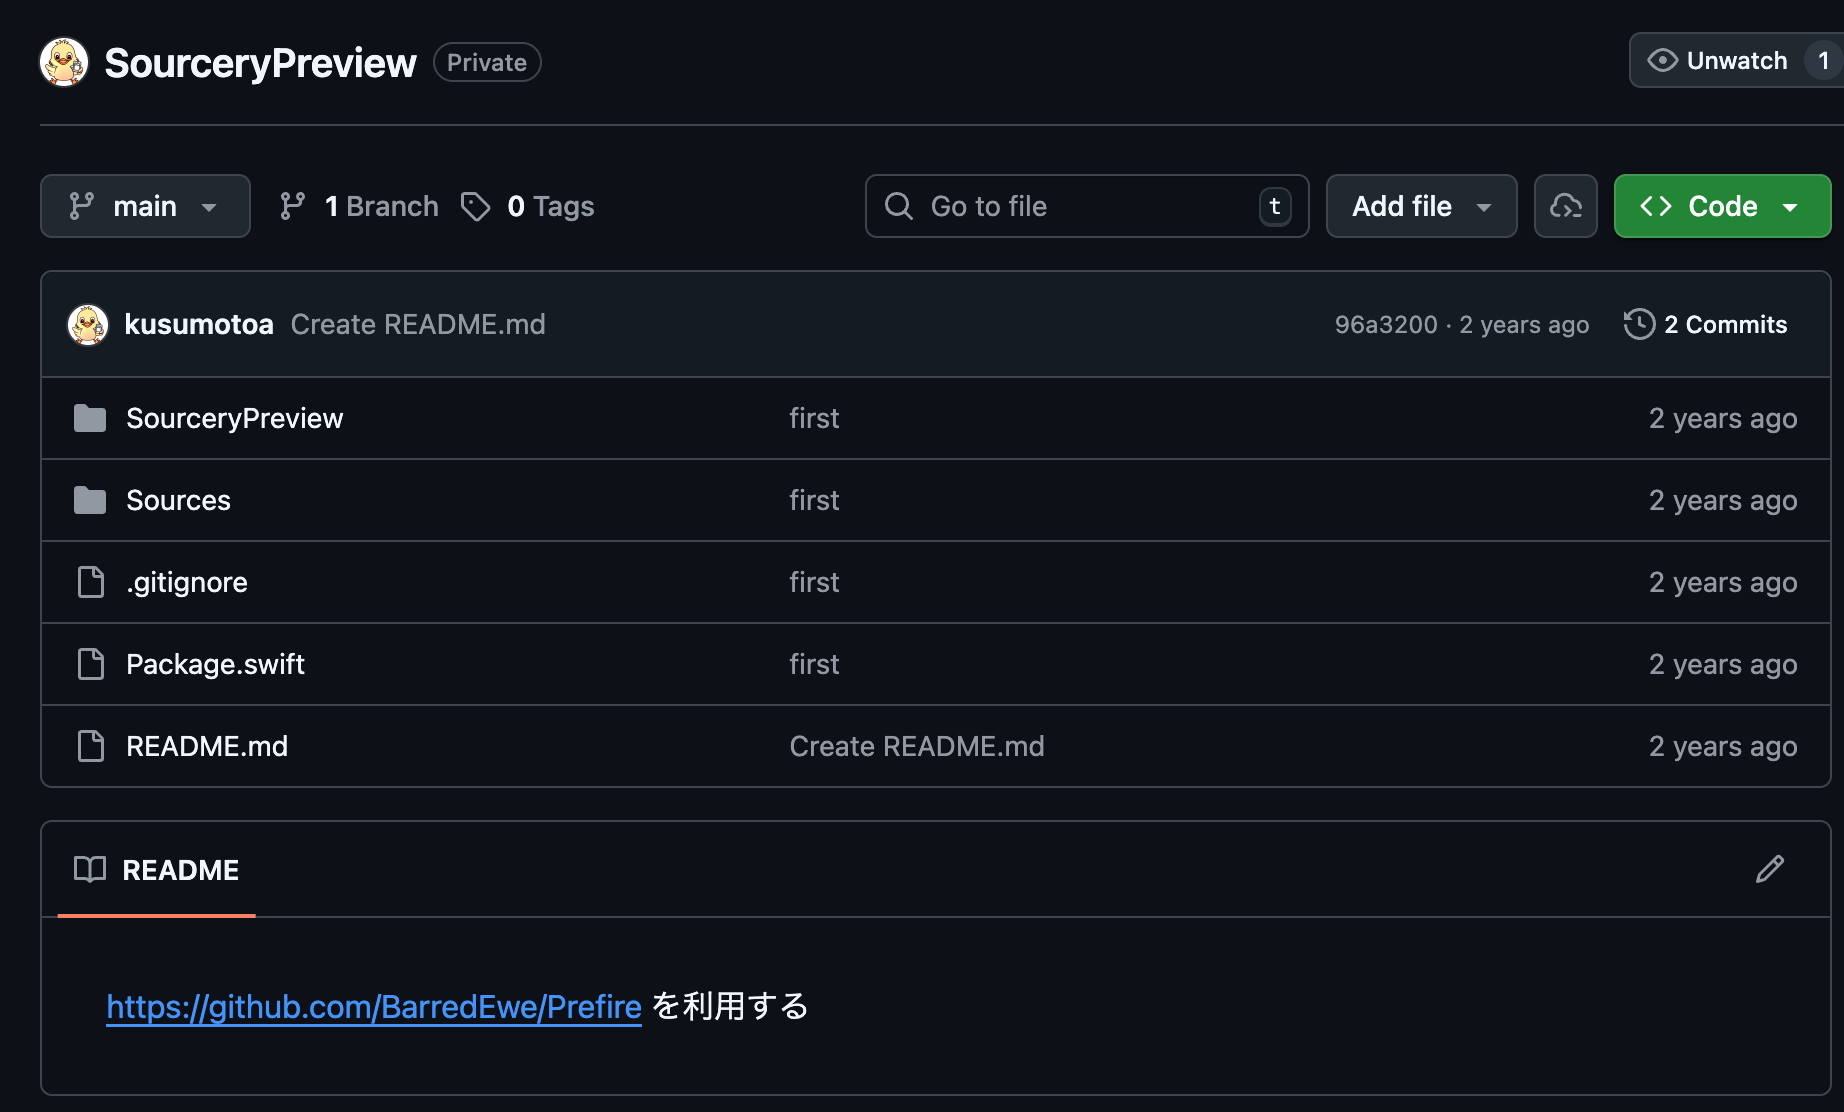The height and width of the screenshot is (1112, 1844).
Task: Open the SourceryPreview folder
Action: click(x=235, y=418)
